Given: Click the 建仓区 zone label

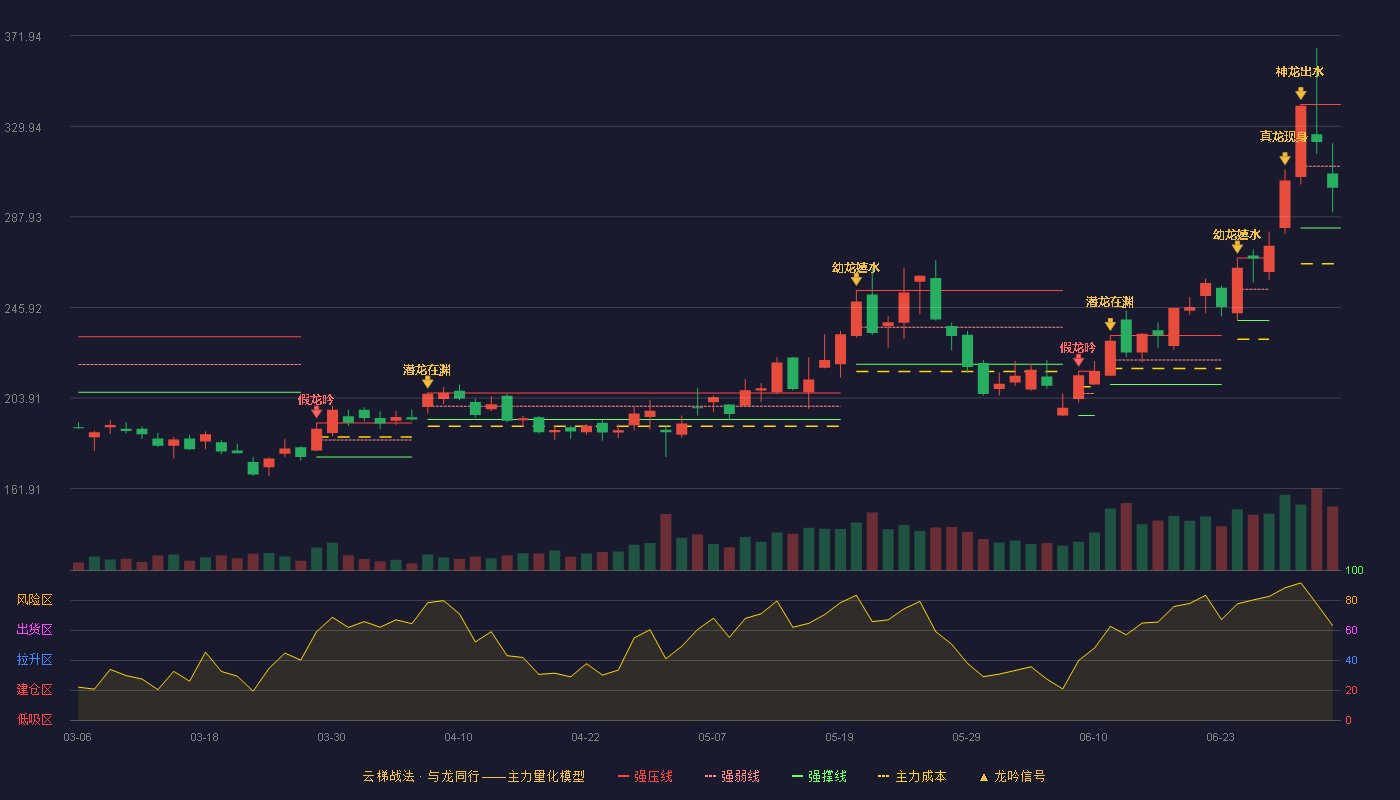Looking at the screenshot, I should pyautogui.click(x=34, y=690).
